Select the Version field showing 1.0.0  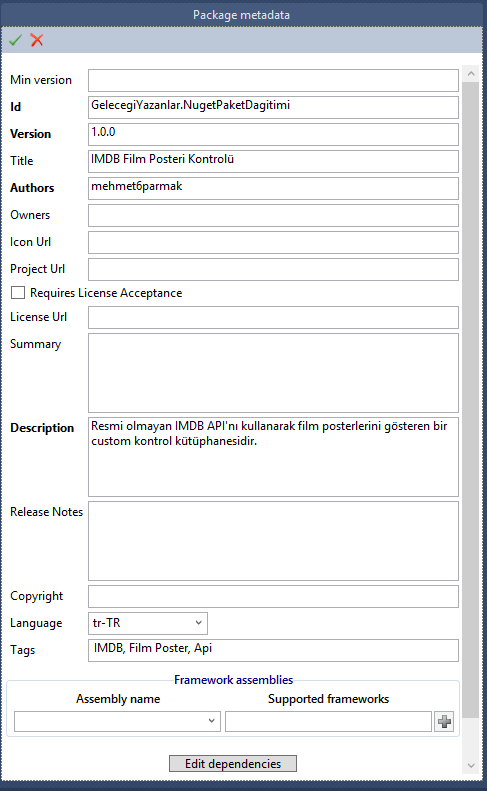point(274,135)
